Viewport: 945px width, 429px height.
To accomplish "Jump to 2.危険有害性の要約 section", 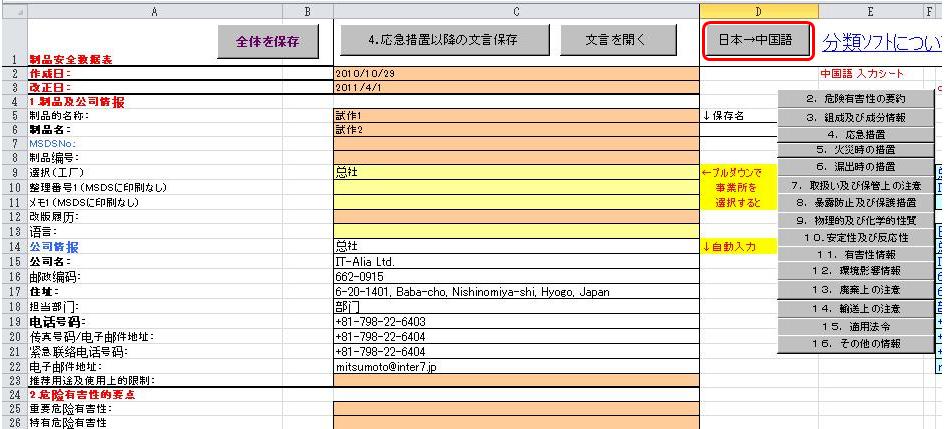I will click(855, 98).
